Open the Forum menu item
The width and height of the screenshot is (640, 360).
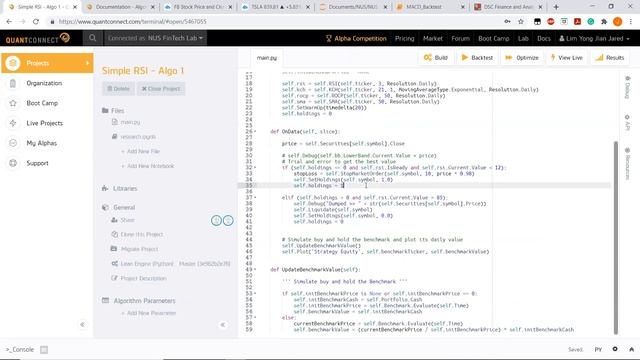(x=460, y=38)
